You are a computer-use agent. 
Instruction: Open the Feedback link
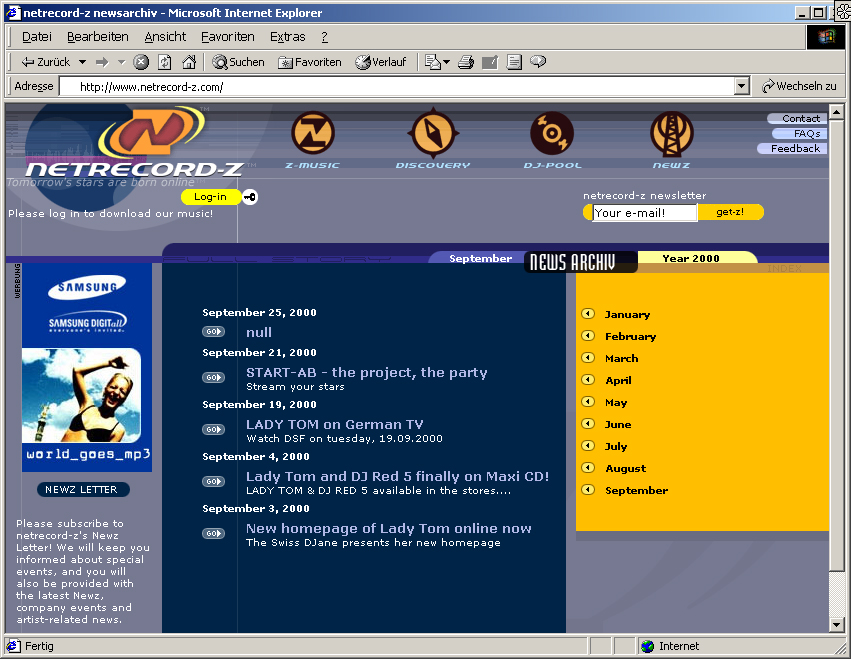tap(792, 148)
